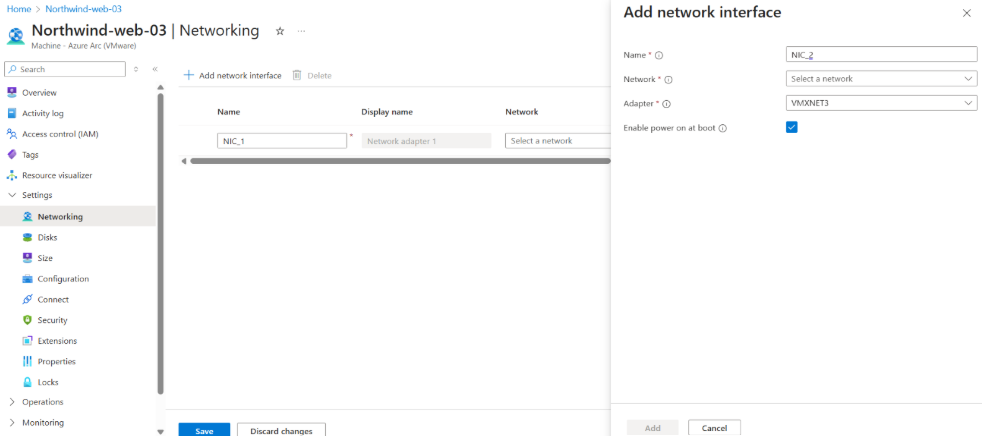This screenshot has width=982, height=436.
Task: Click the Disks icon in sidebar
Action: [27, 237]
